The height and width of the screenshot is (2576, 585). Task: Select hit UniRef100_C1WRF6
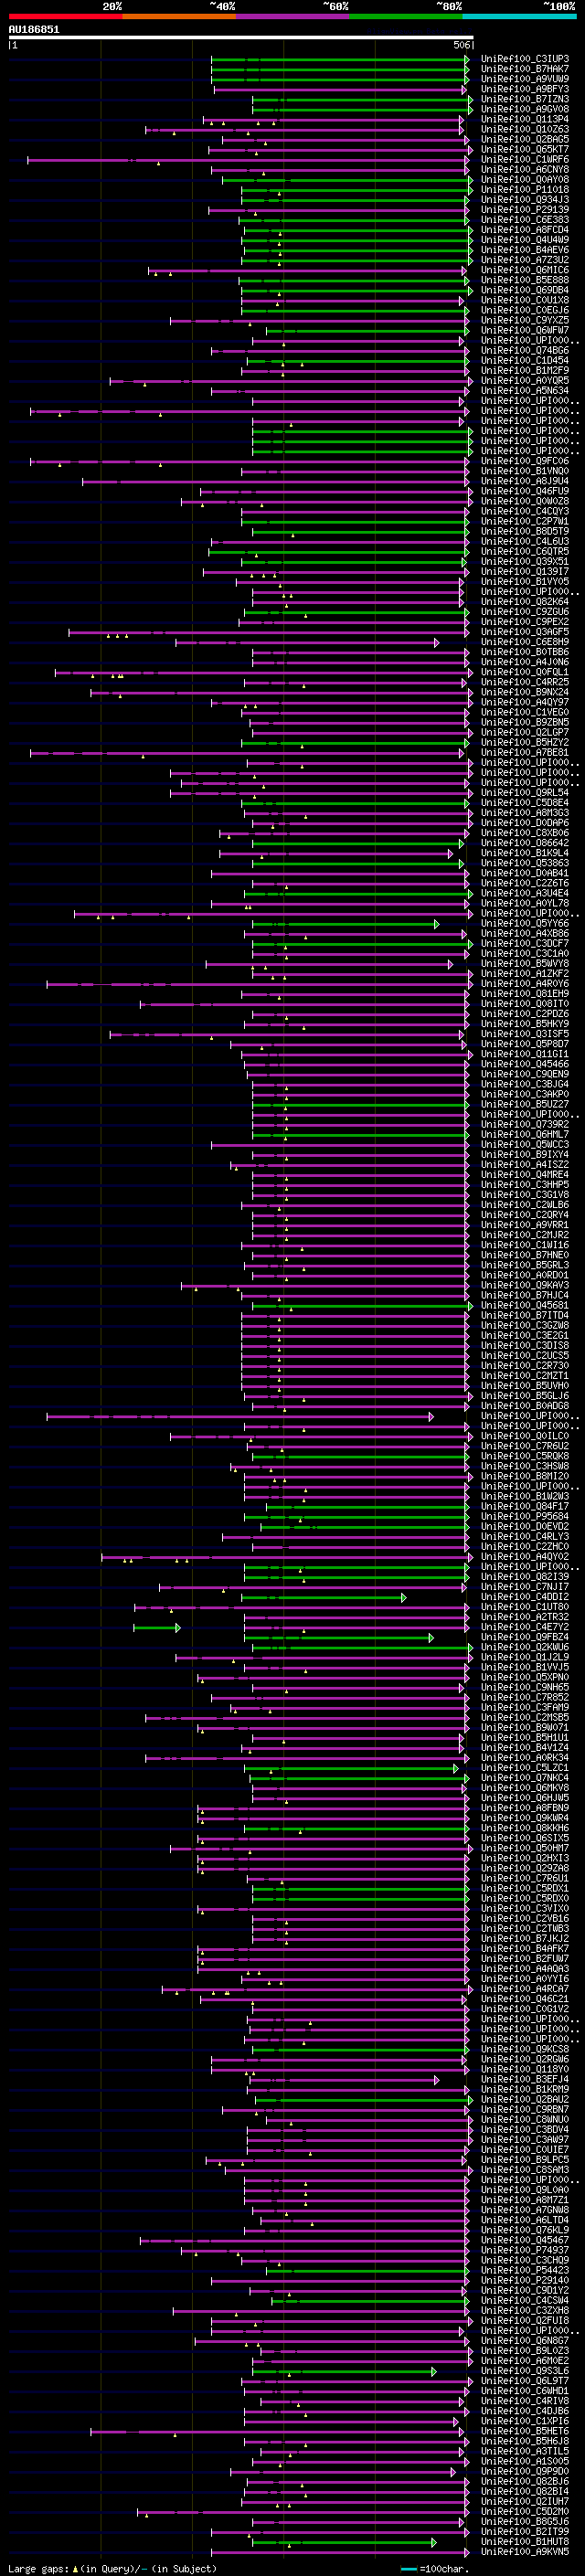tap(524, 160)
